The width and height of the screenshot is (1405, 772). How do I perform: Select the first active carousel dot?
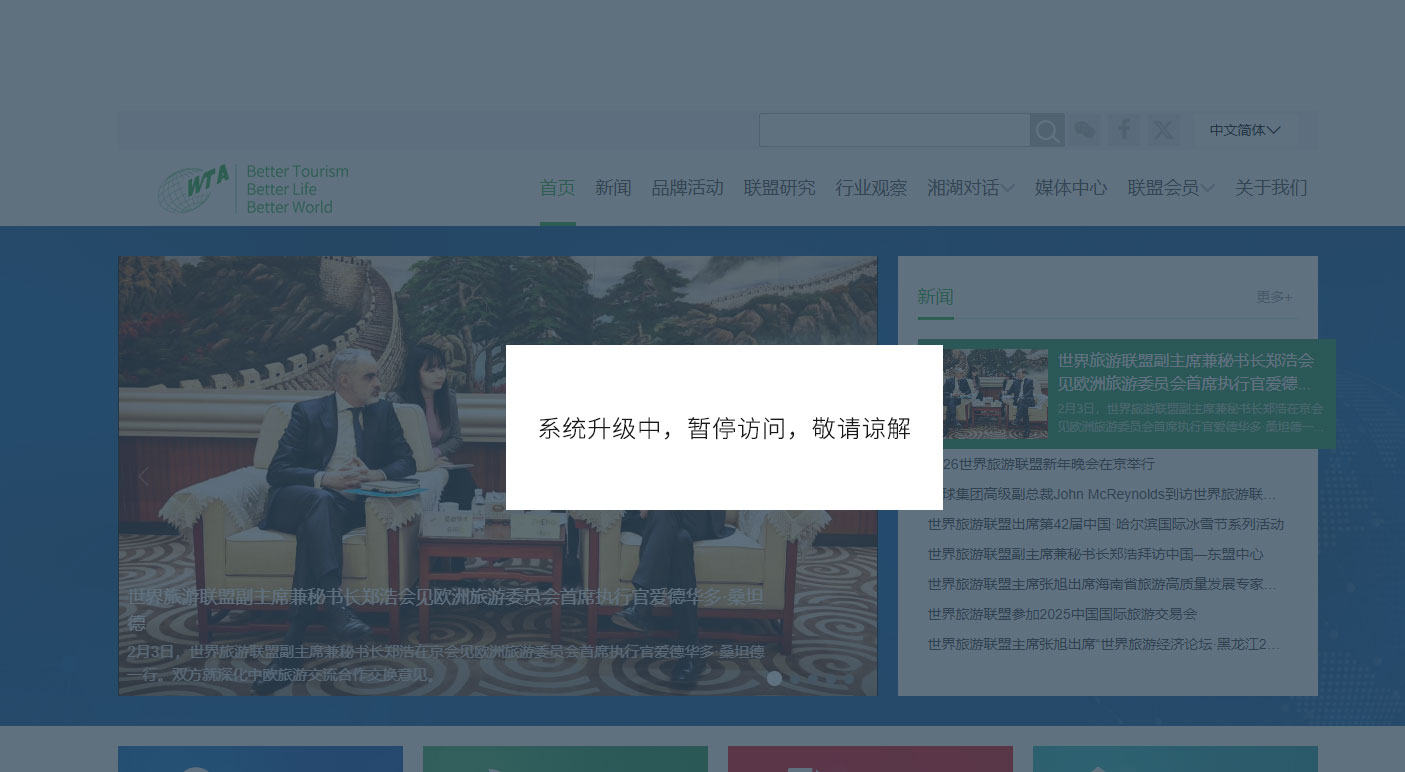click(774, 678)
